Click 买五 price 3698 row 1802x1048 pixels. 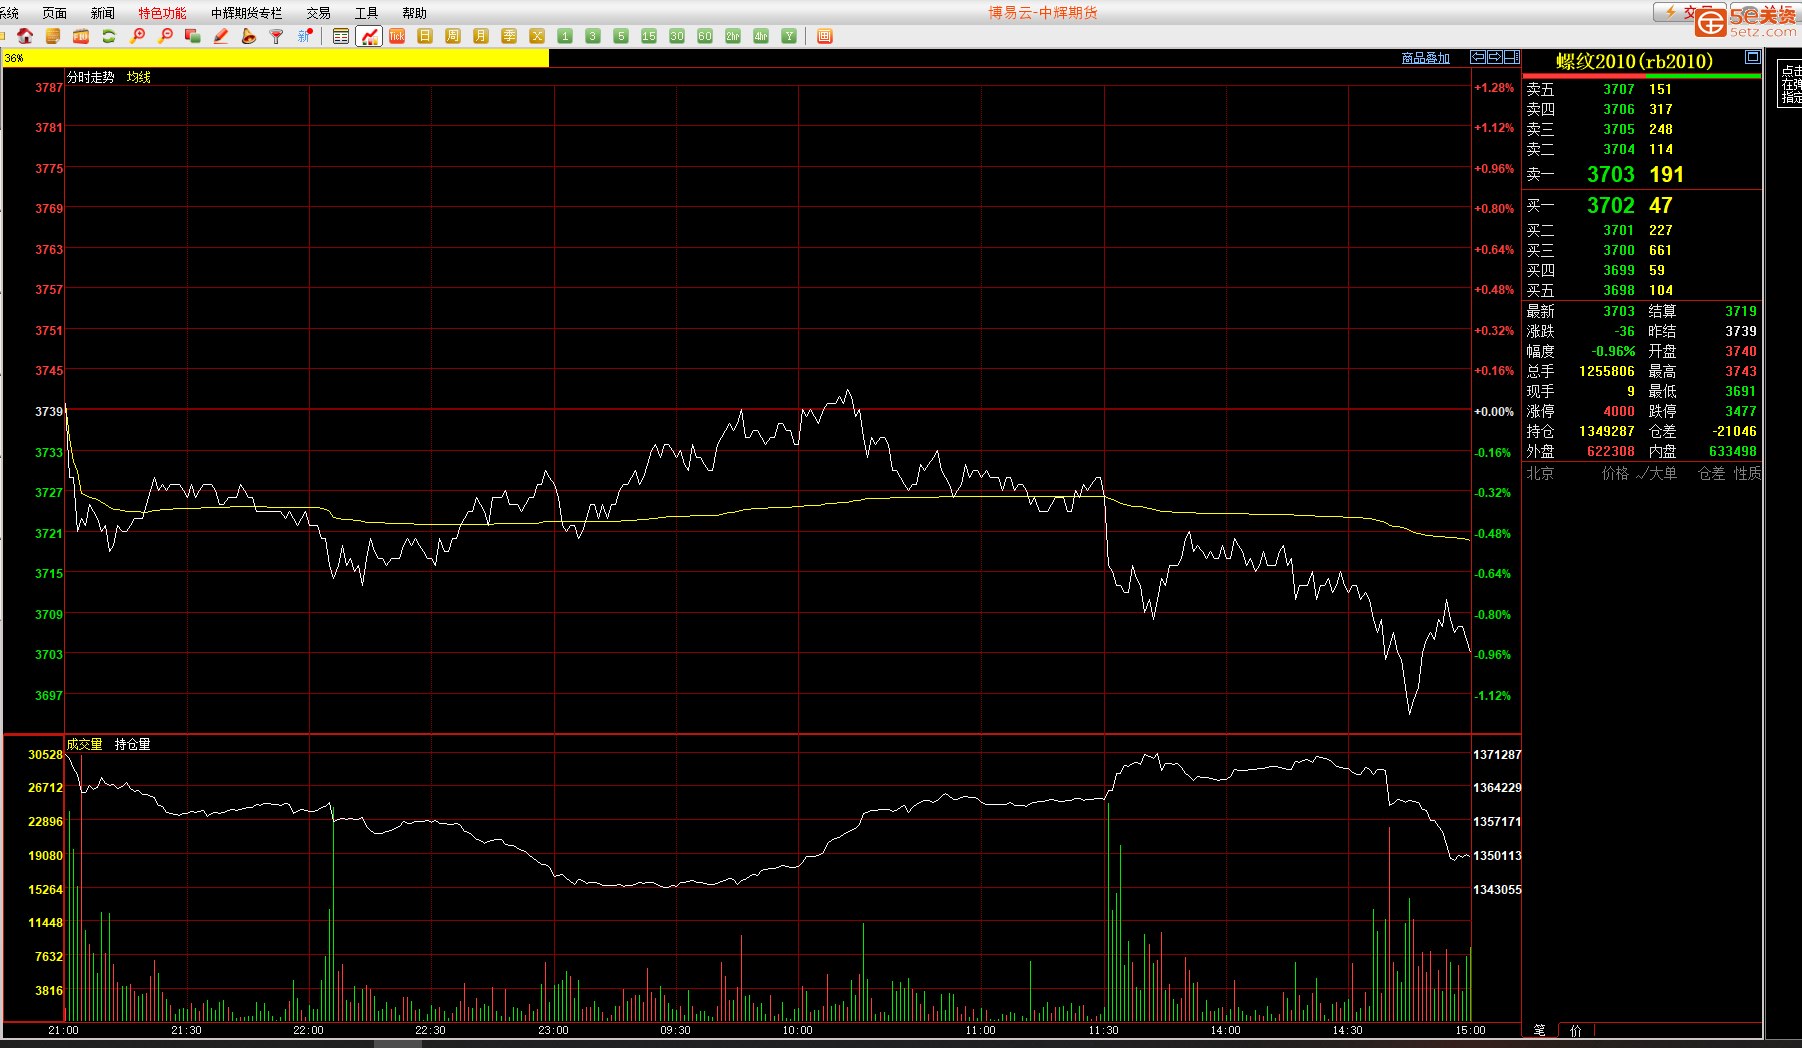point(1642,290)
